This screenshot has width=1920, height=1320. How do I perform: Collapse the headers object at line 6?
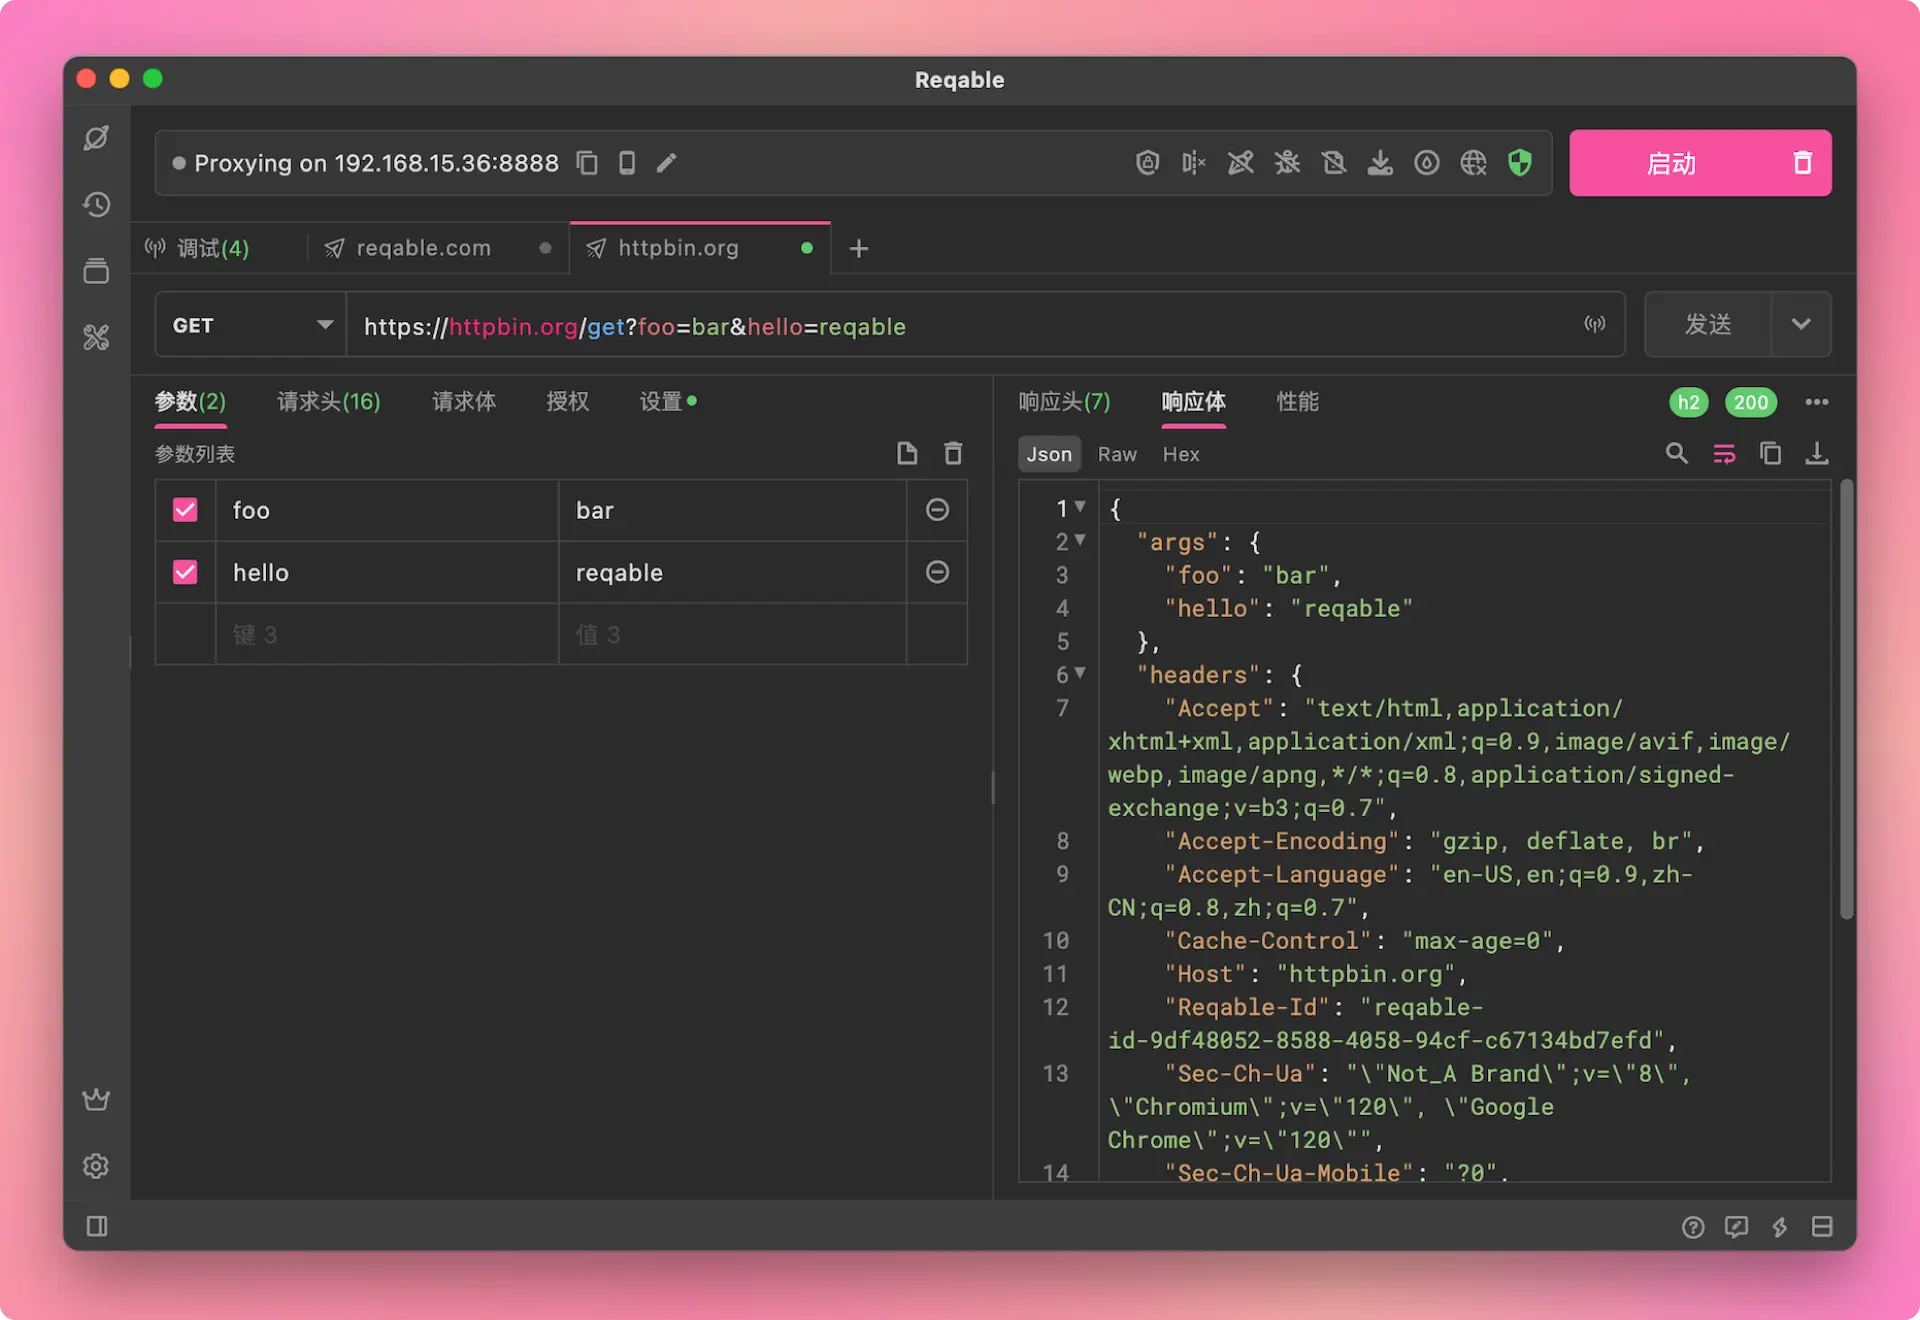(x=1080, y=673)
